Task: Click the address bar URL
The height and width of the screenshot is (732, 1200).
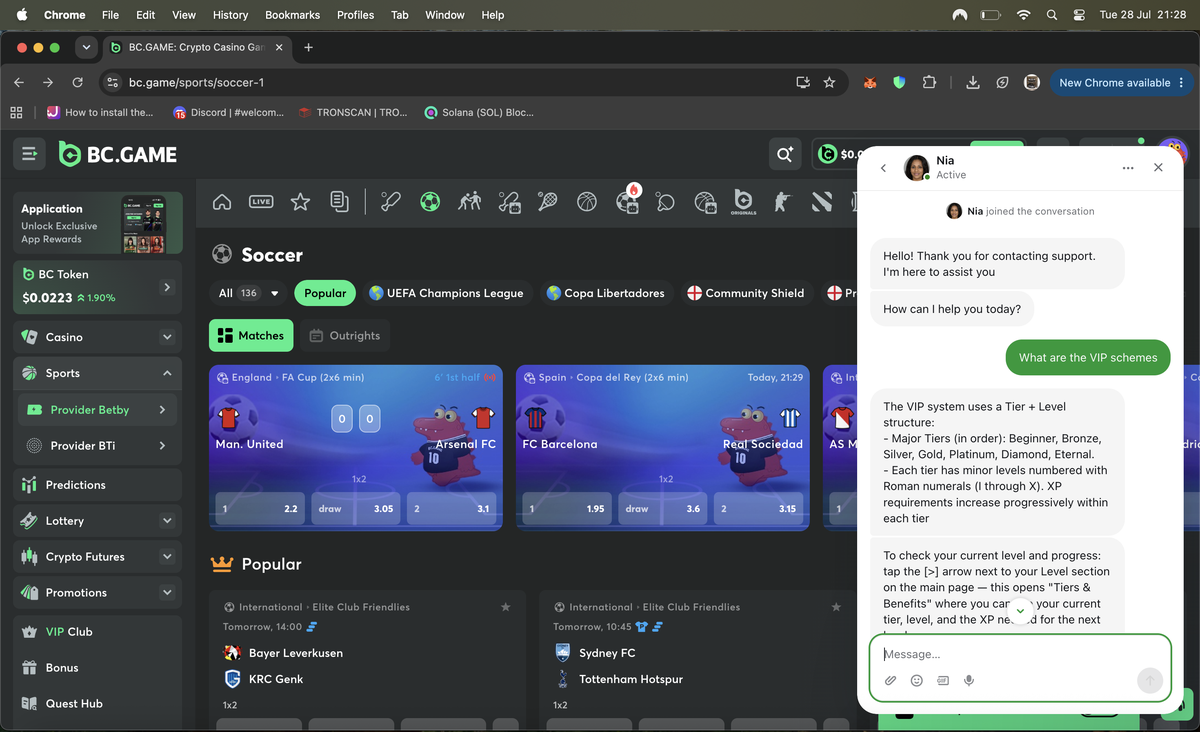Action: tap(196, 83)
